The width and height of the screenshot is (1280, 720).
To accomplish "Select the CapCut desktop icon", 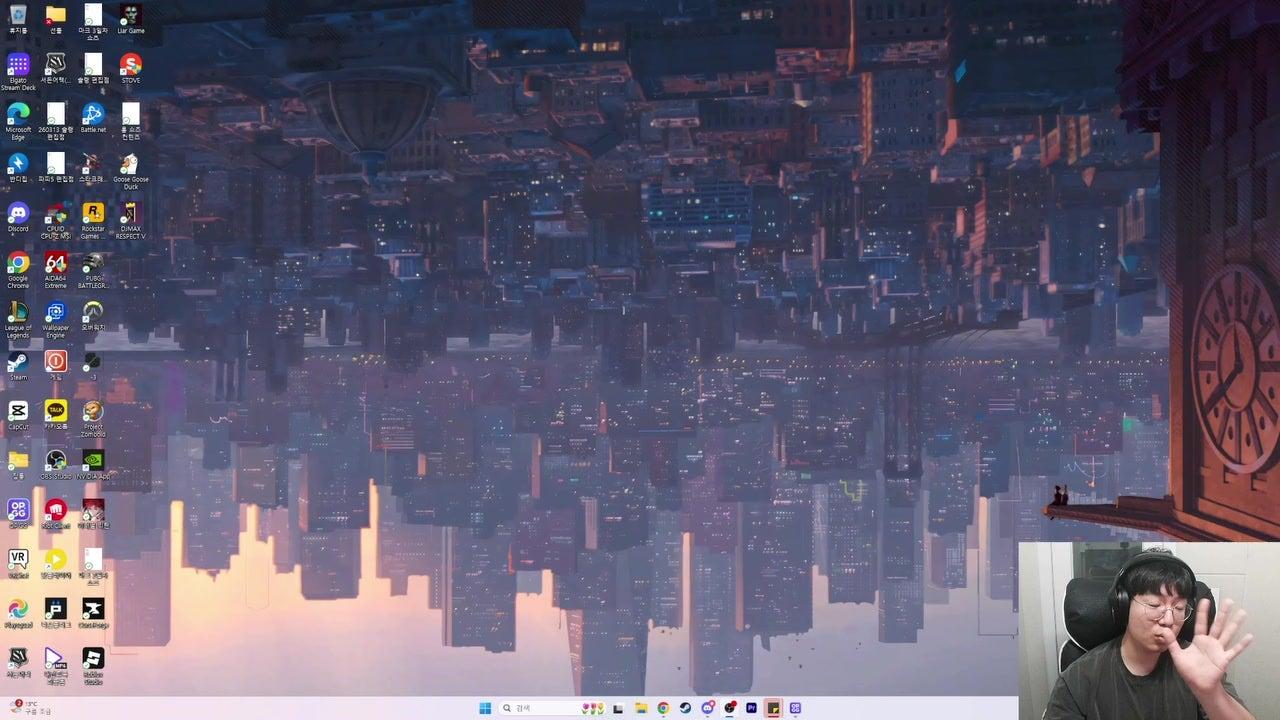I will click(x=18, y=411).
